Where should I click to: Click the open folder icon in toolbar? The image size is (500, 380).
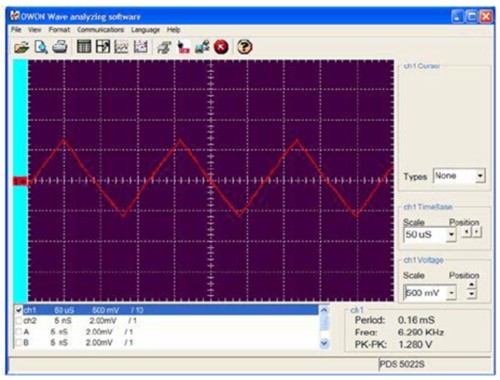pyautogui.click(x=22, y=47)
